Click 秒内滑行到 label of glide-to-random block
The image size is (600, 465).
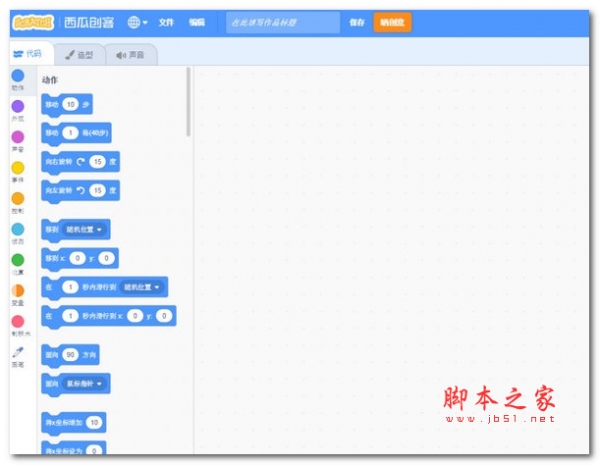pos(99,287)
